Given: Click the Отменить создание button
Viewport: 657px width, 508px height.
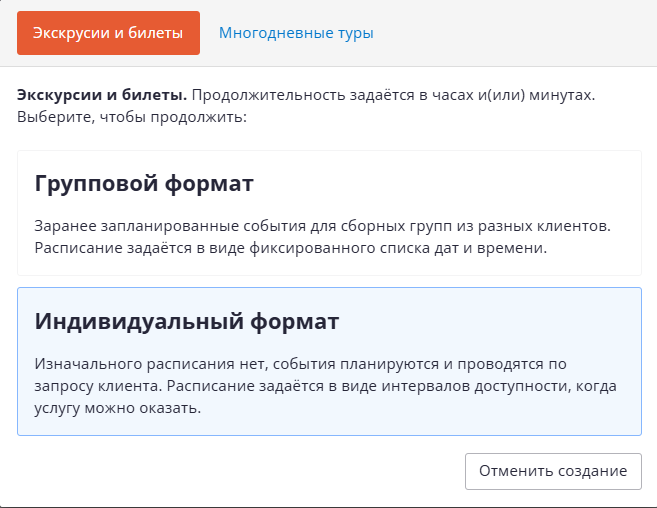Looking at the screenshot, I should coord(553,471).
